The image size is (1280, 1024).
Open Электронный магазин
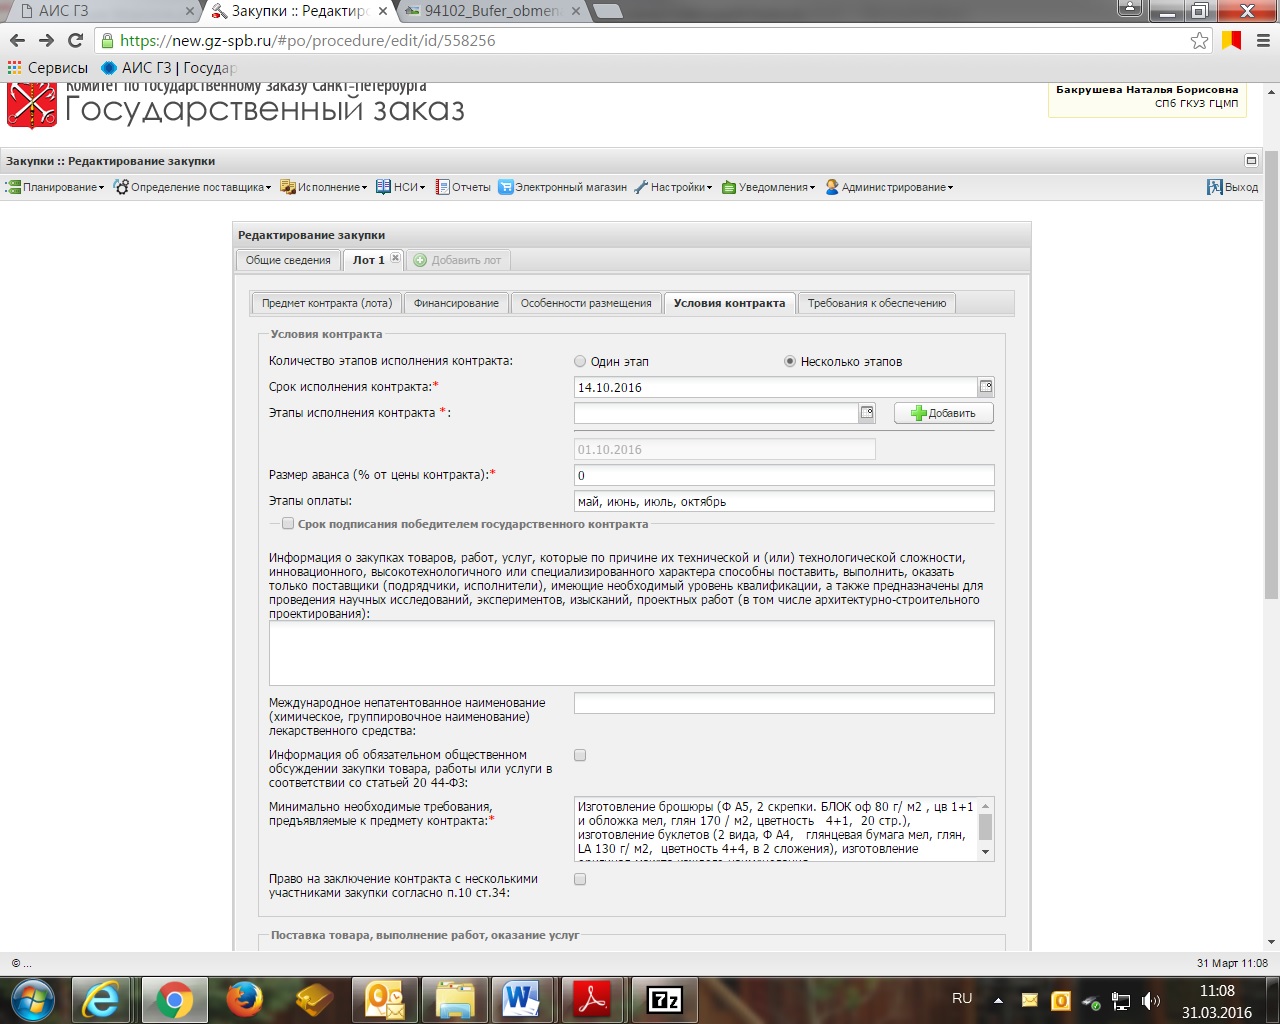pos(563,187)
